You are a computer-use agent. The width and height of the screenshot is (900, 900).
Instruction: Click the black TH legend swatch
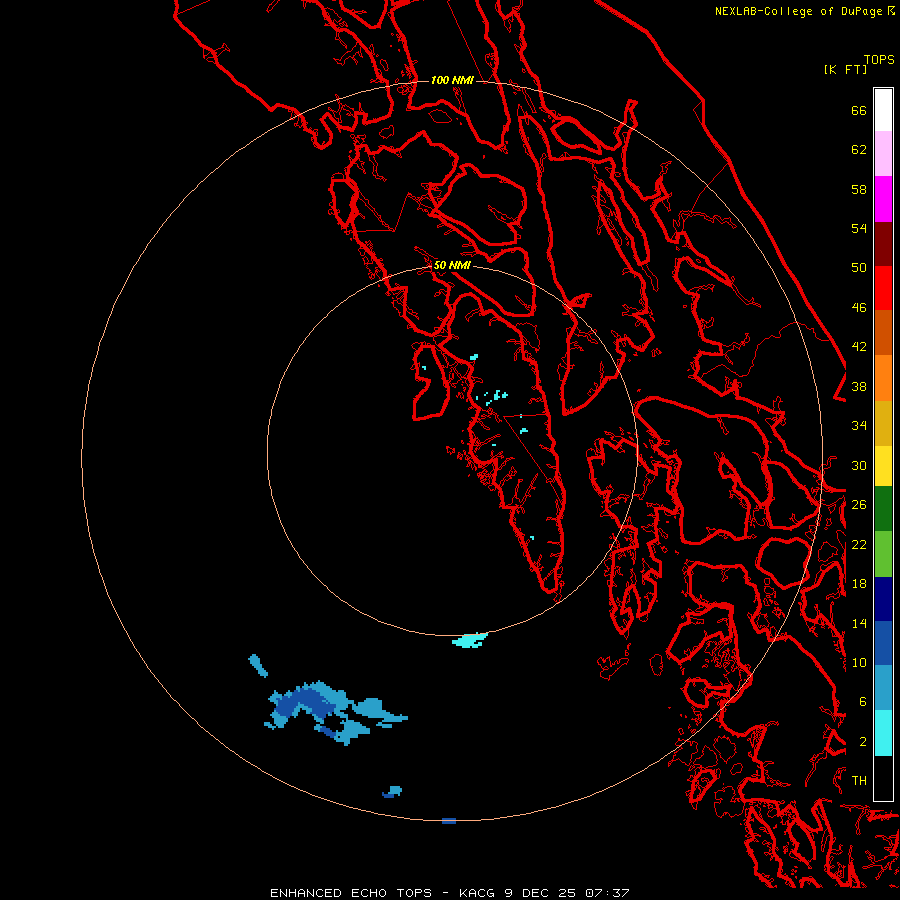pos(883,778)
